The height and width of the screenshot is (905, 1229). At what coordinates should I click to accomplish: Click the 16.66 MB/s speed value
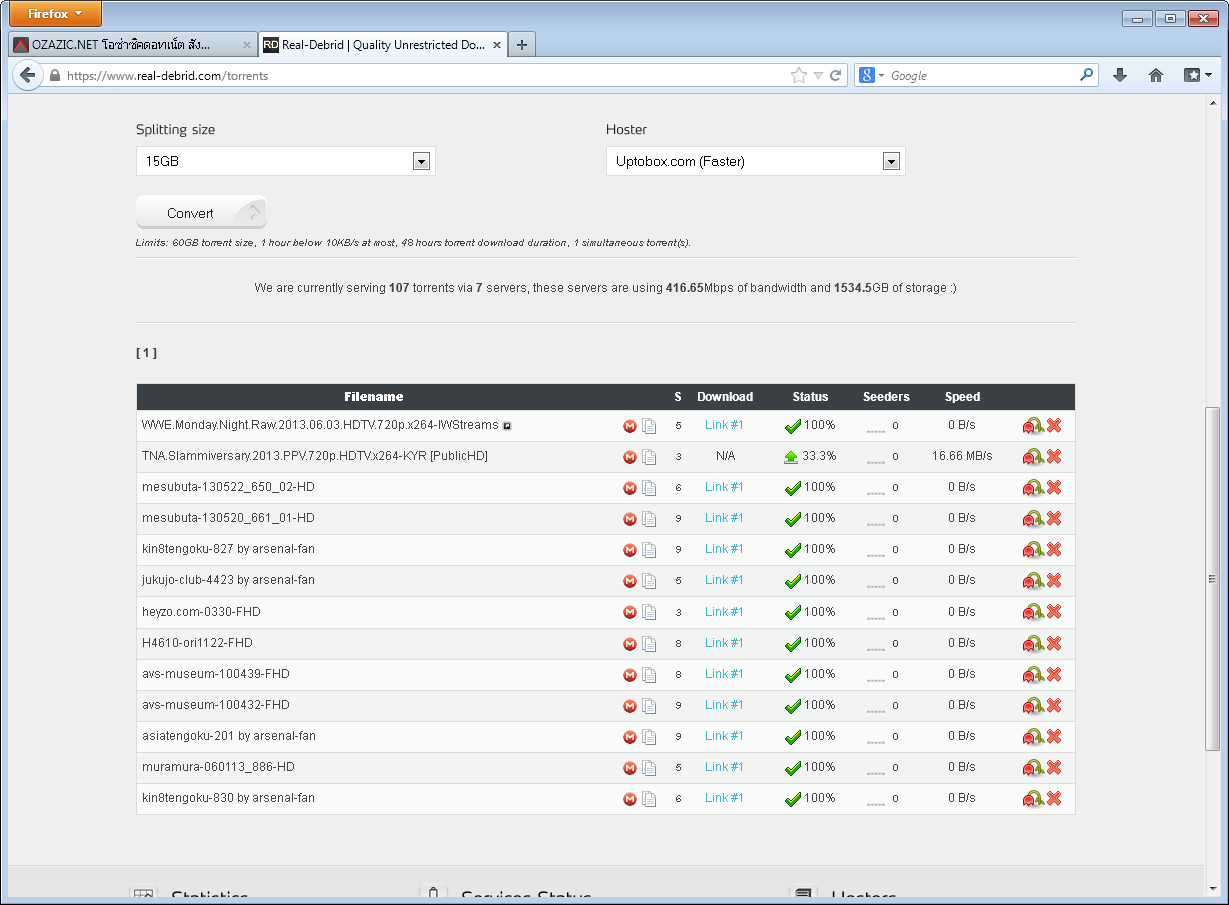(962, 456)
